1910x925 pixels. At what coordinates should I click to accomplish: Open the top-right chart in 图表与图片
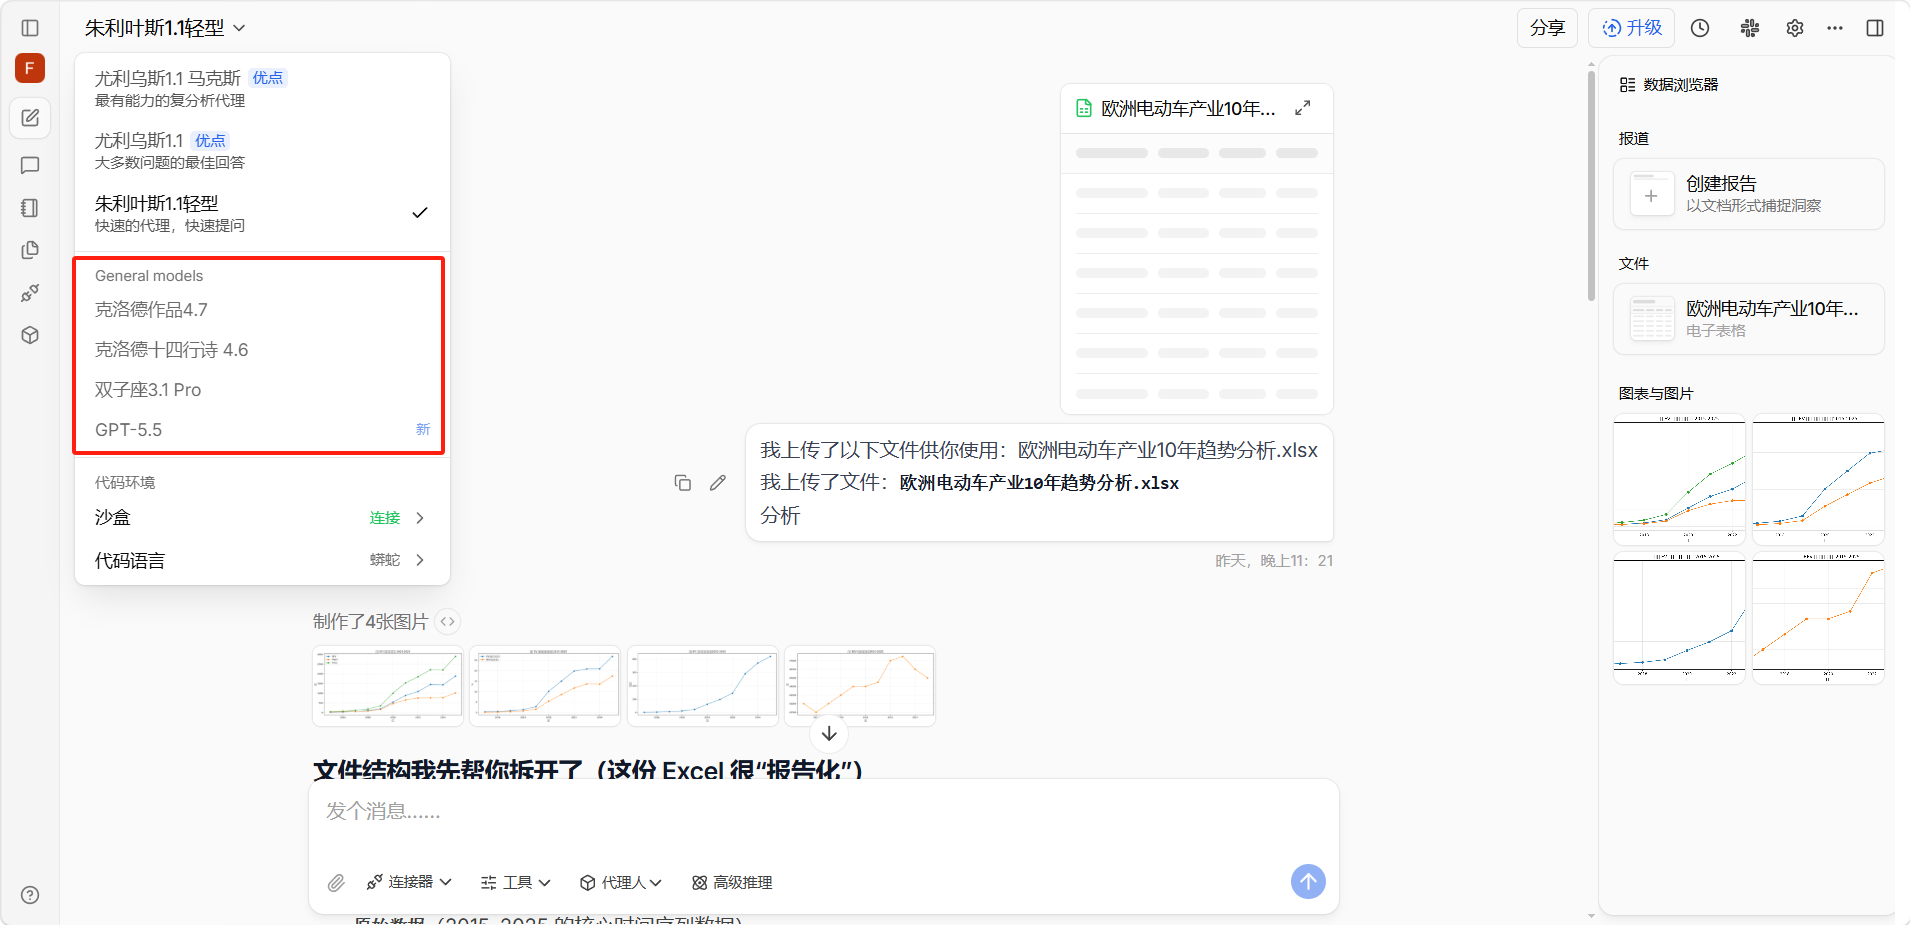1818,479
